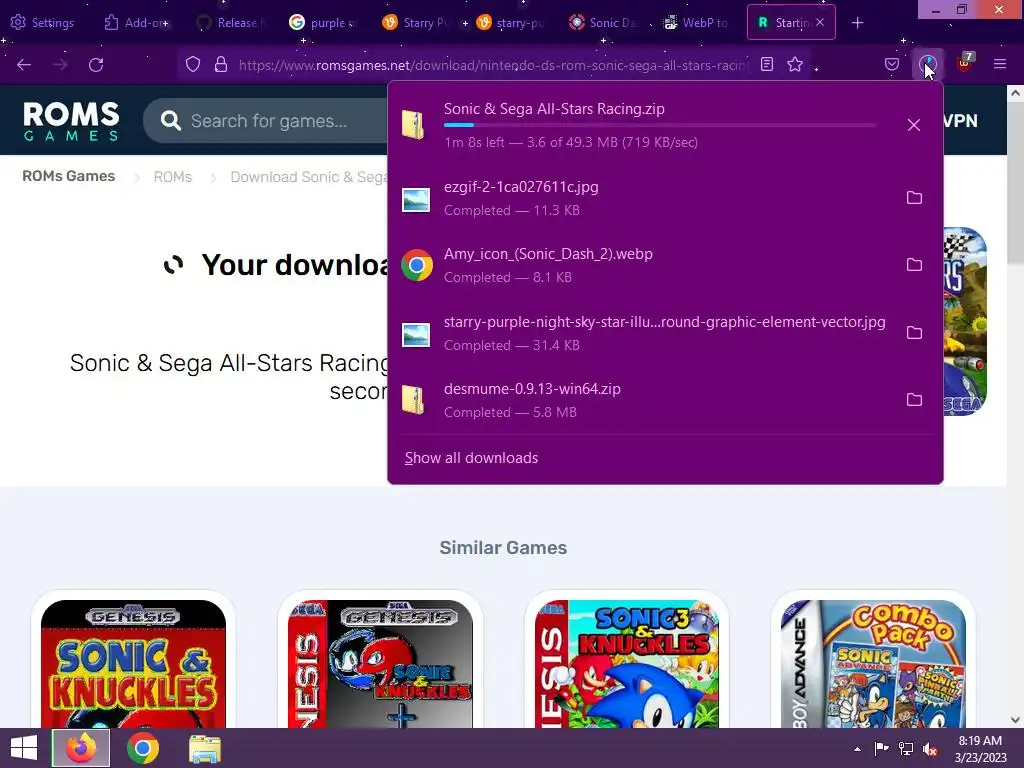Image resolution: width=1024 pixels, height=768 pixels.
Task: Show desmume-0.9.13-win64.zip in folder
Action: [914, 399]
